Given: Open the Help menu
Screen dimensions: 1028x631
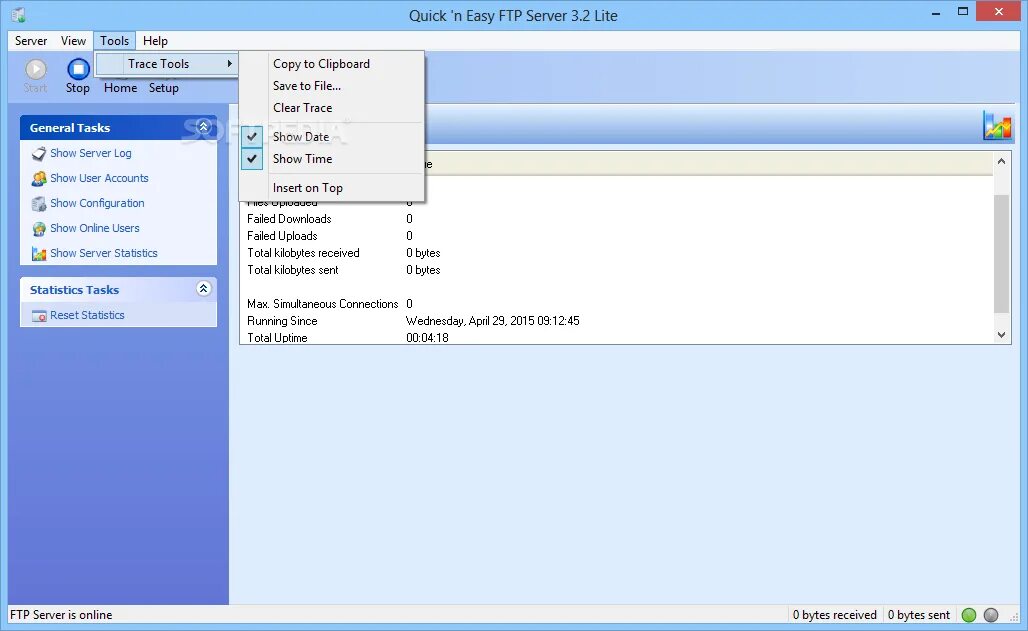Looking at the screenshot, I should pos(155,41).
